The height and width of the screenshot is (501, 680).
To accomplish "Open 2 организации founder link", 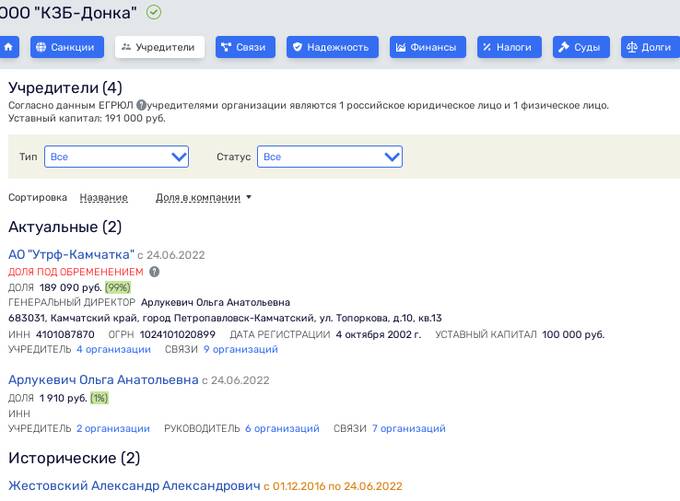I will (113, 429).
